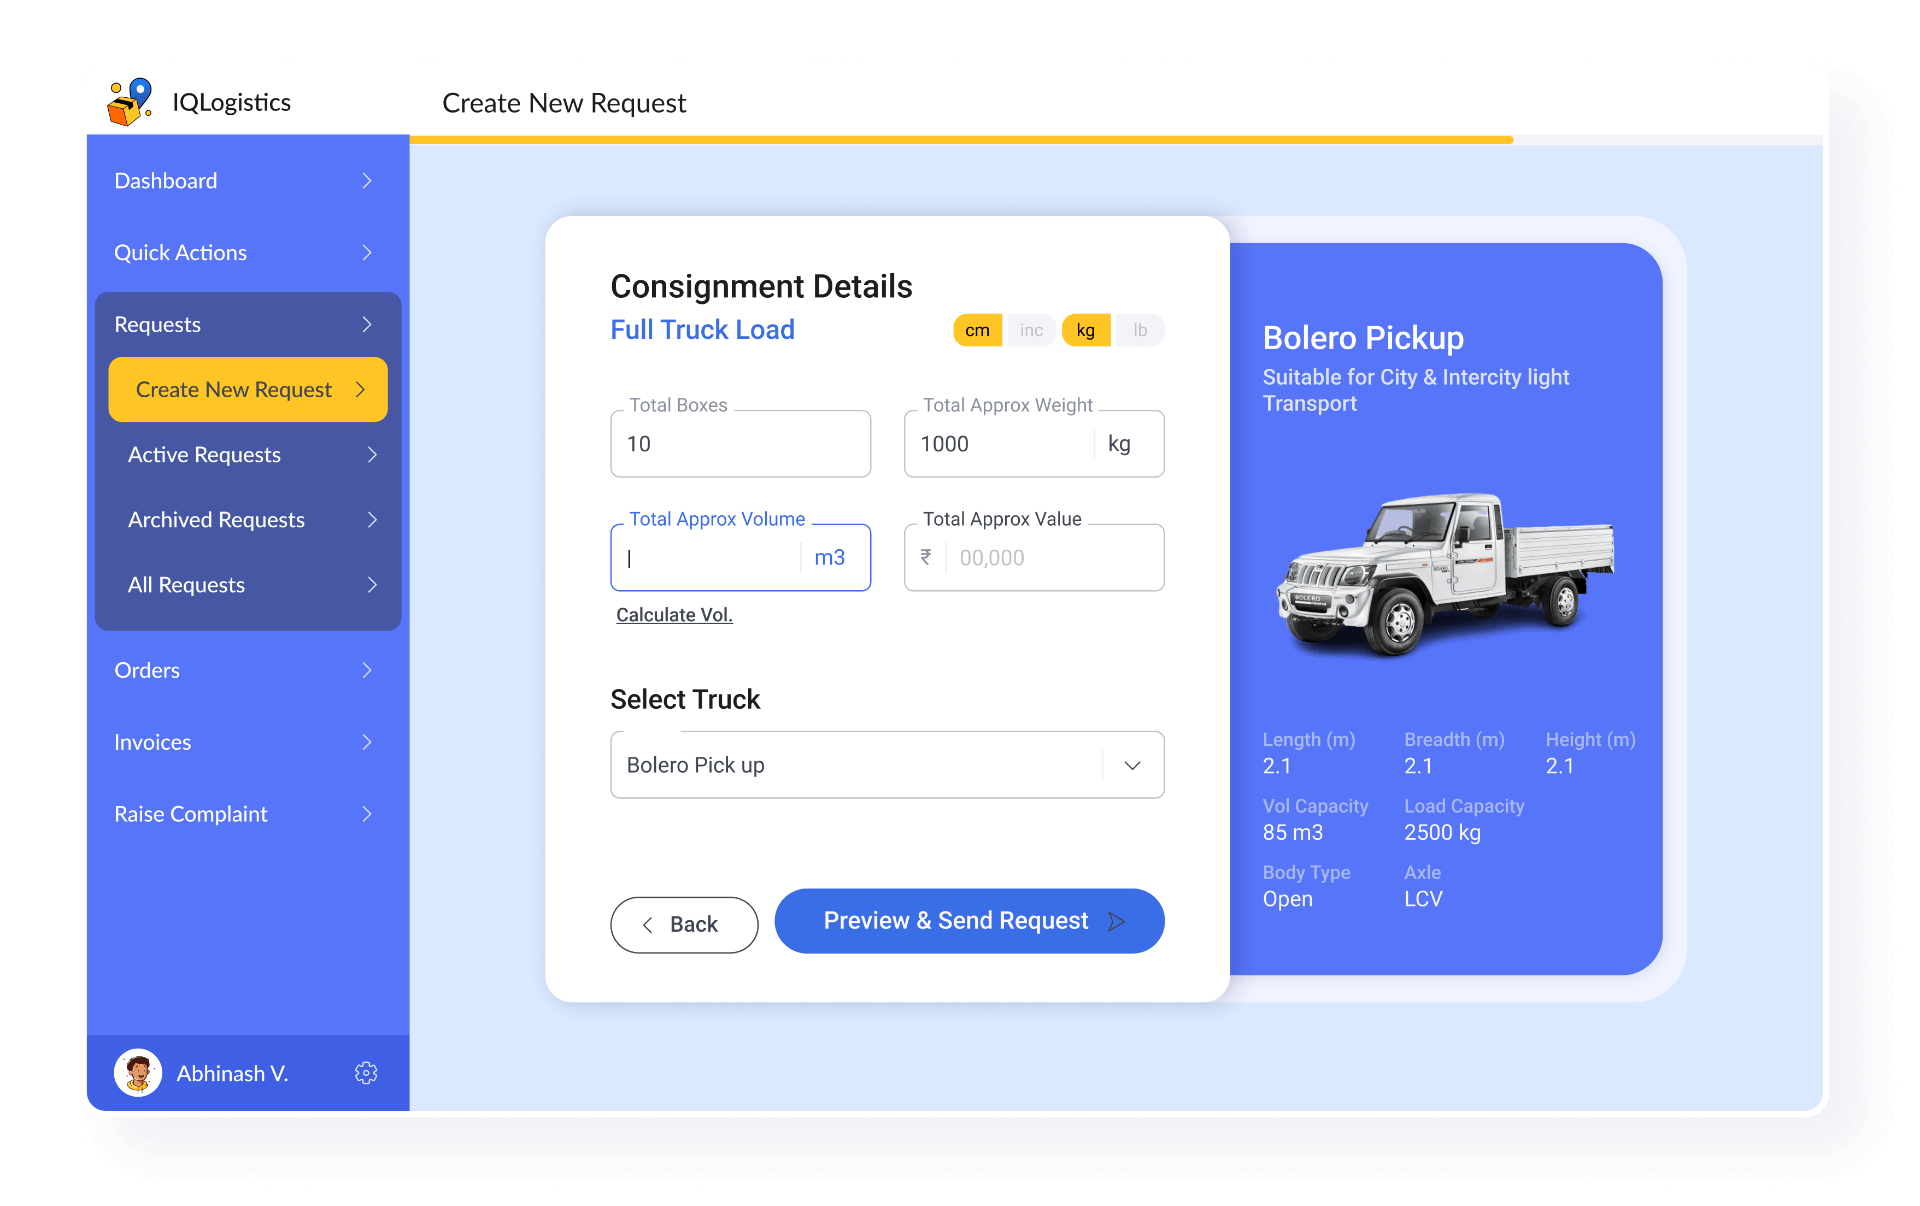Click the chevron next to Dashboard
1920x1206 pixels.
click(367, 181)
